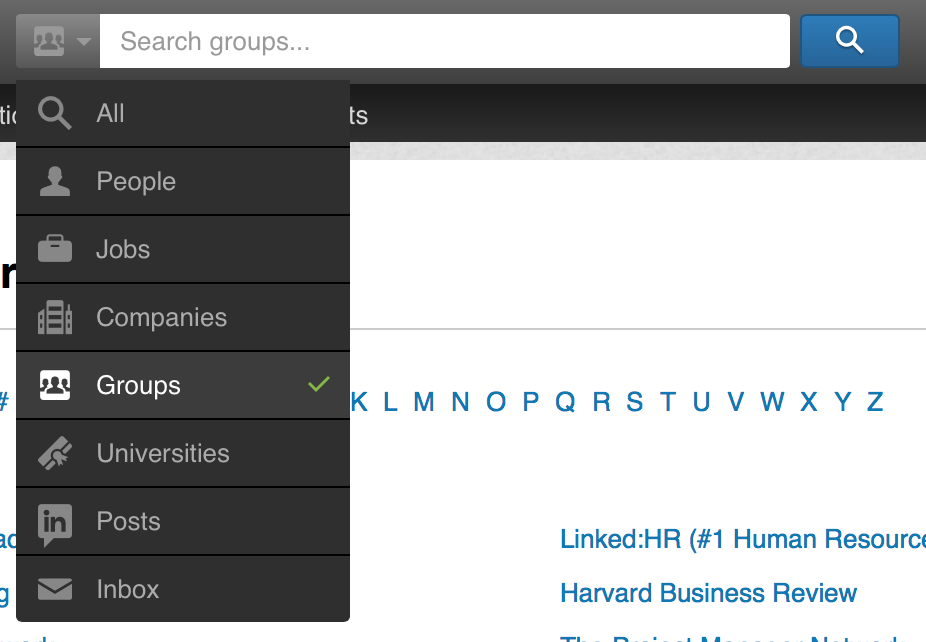Jump to groups starting with letter M
This screenshot has width=926, height=642.
coord(424,402)
